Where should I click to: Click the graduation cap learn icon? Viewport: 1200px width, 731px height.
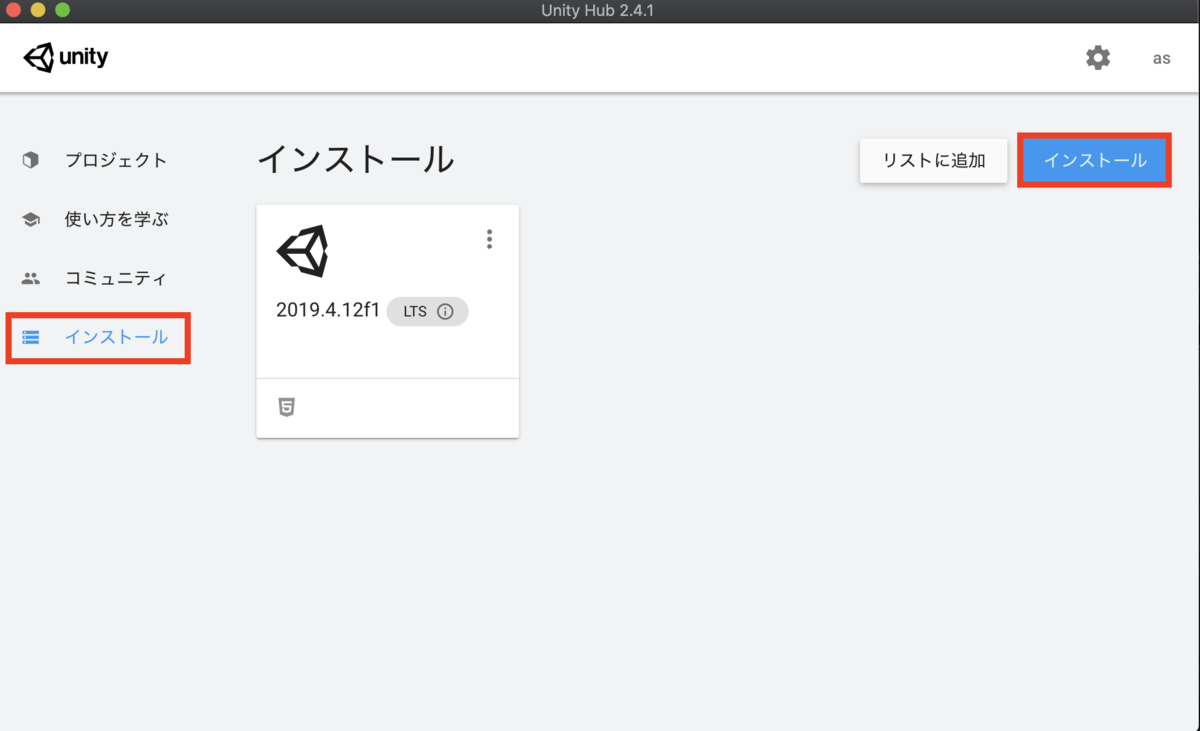click(31, 219)
